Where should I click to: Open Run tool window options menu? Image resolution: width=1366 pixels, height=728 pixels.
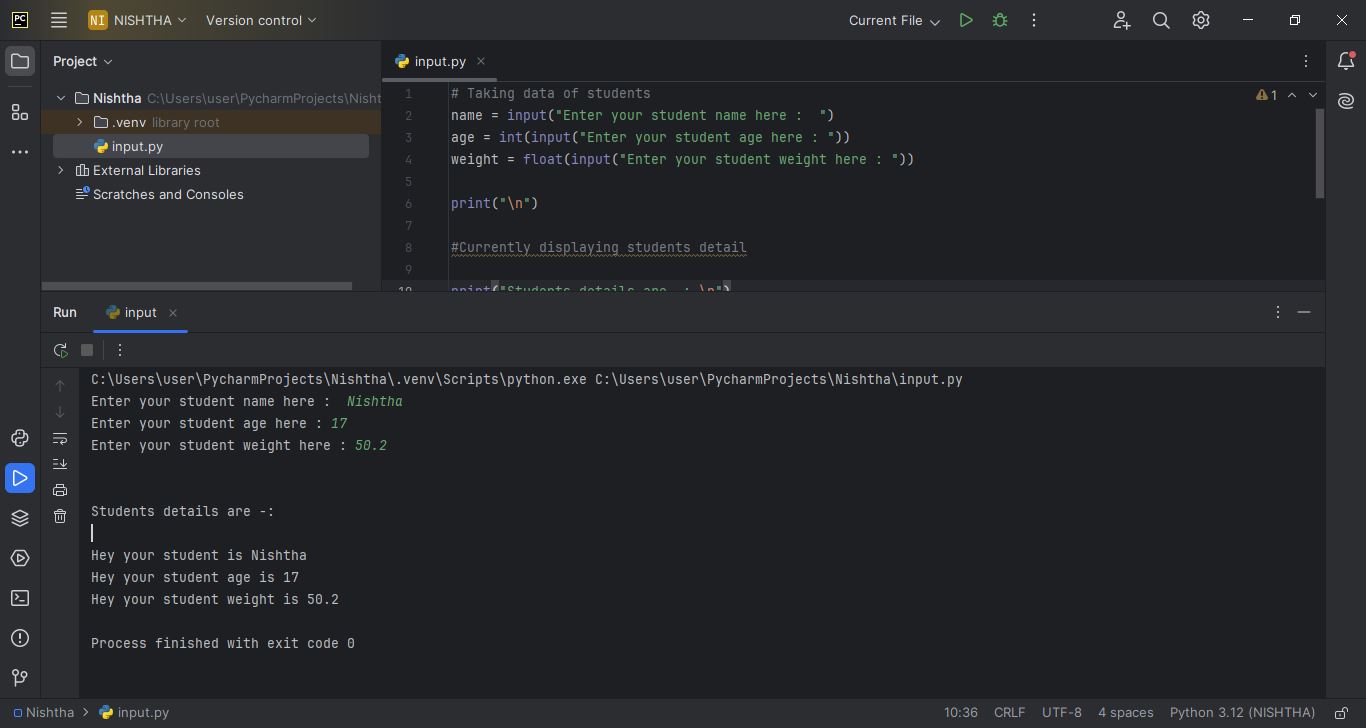[1277, 312]
